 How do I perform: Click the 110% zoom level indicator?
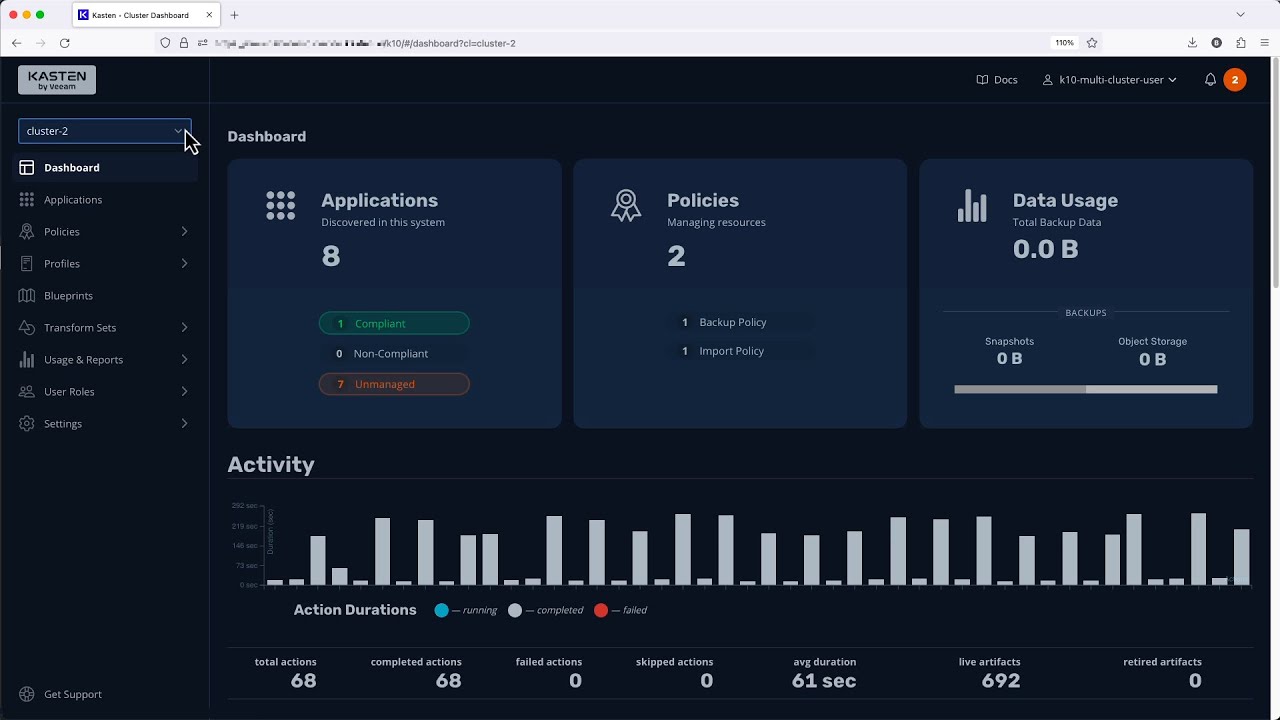point(1064,43)
